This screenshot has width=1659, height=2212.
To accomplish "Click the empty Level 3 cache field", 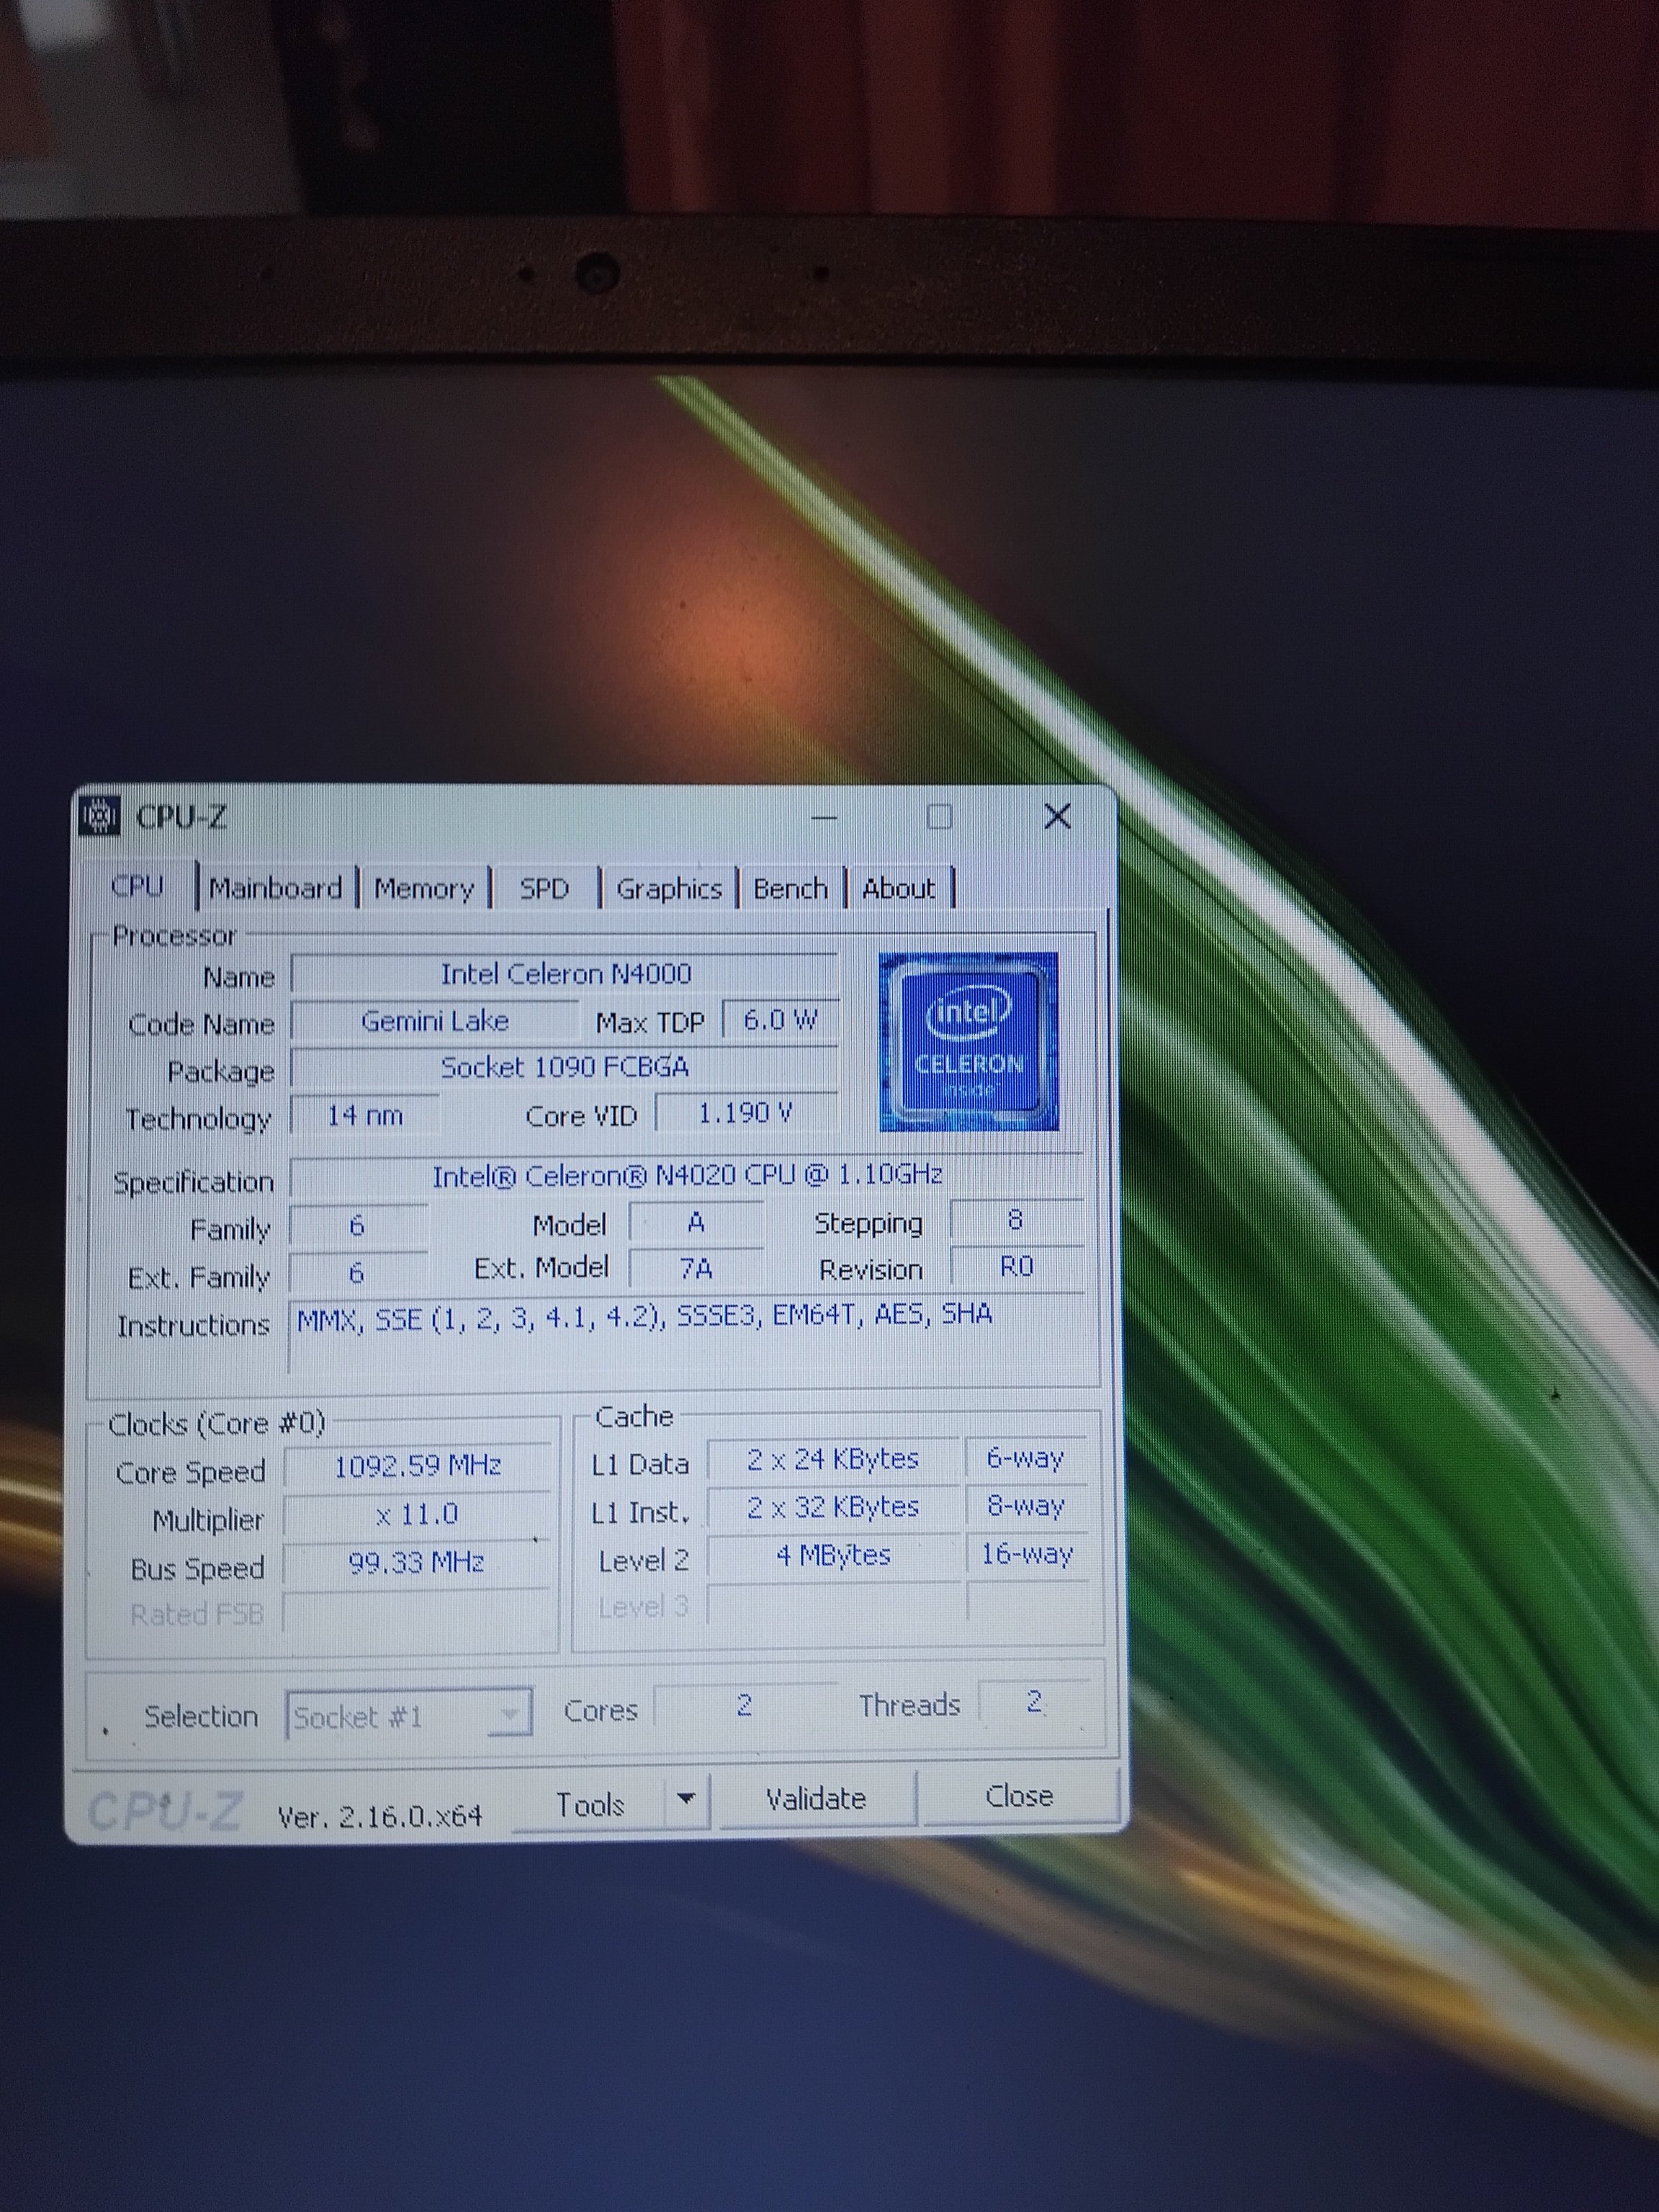I will click(x=833, y=1603).
